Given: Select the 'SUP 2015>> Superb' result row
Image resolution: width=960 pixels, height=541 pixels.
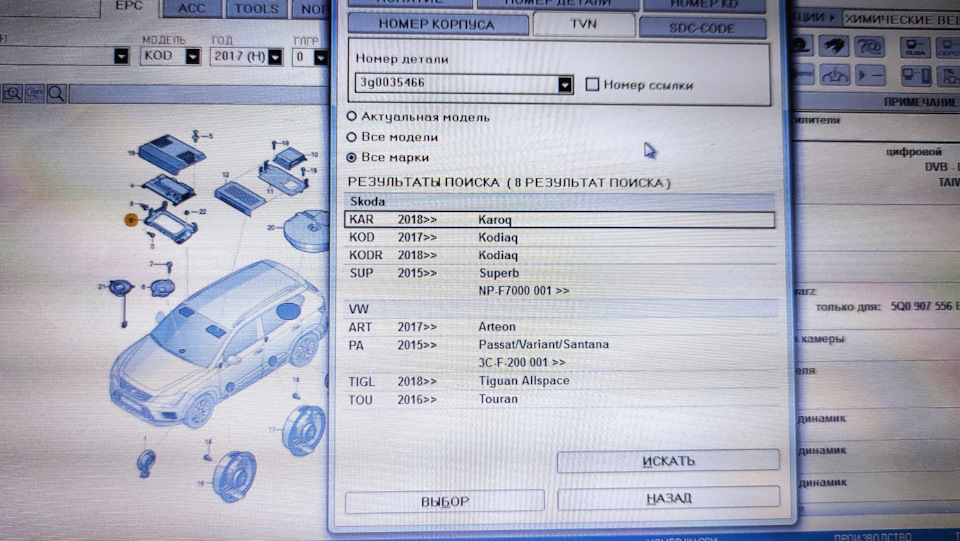Looking at the screenshot, I should 560,273.
